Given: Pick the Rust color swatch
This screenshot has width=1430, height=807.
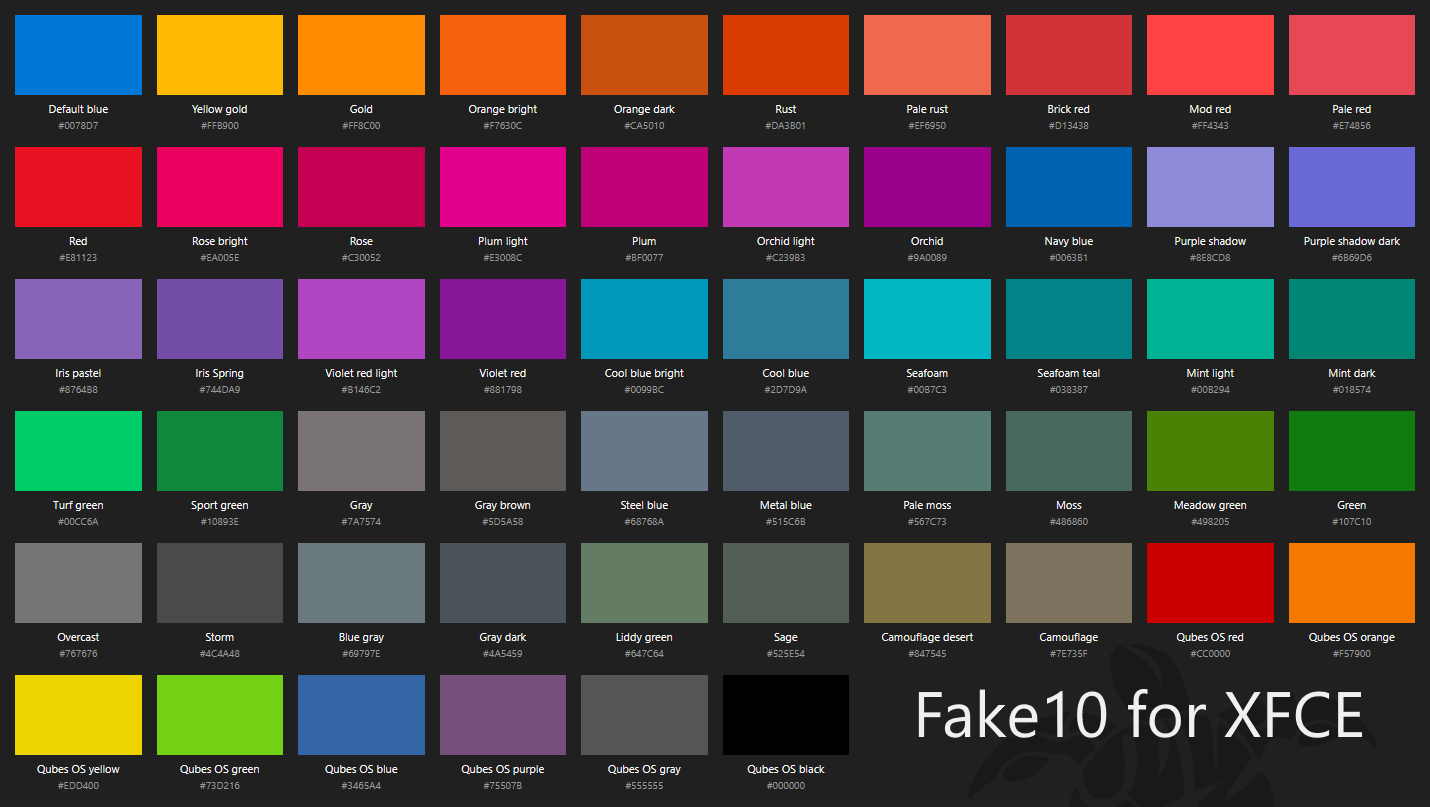Looking at the screenshot, I should (786, 55).
